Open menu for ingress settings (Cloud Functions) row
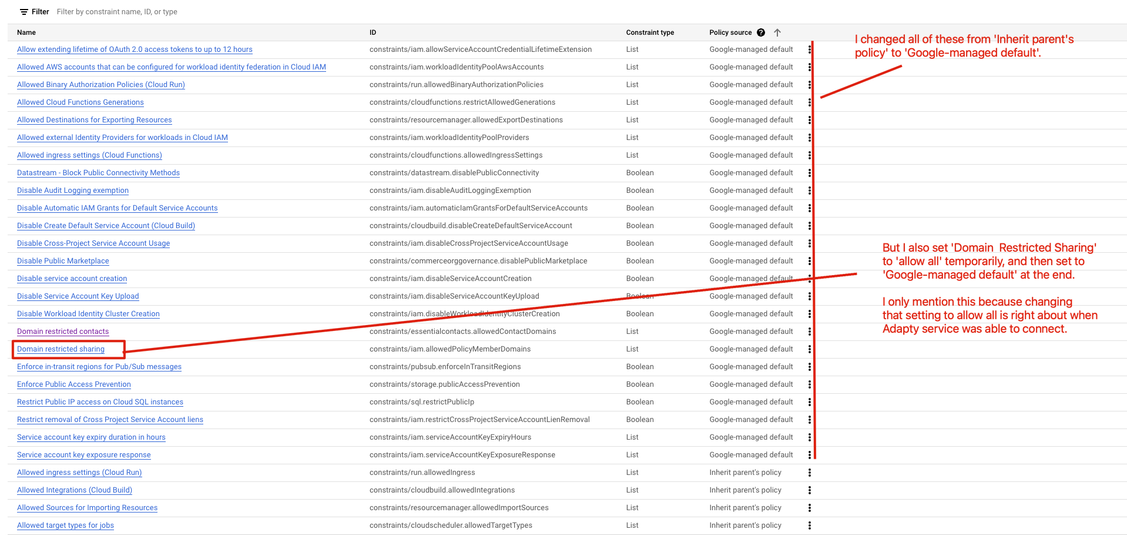1127x535 pixels. (810, 155)
